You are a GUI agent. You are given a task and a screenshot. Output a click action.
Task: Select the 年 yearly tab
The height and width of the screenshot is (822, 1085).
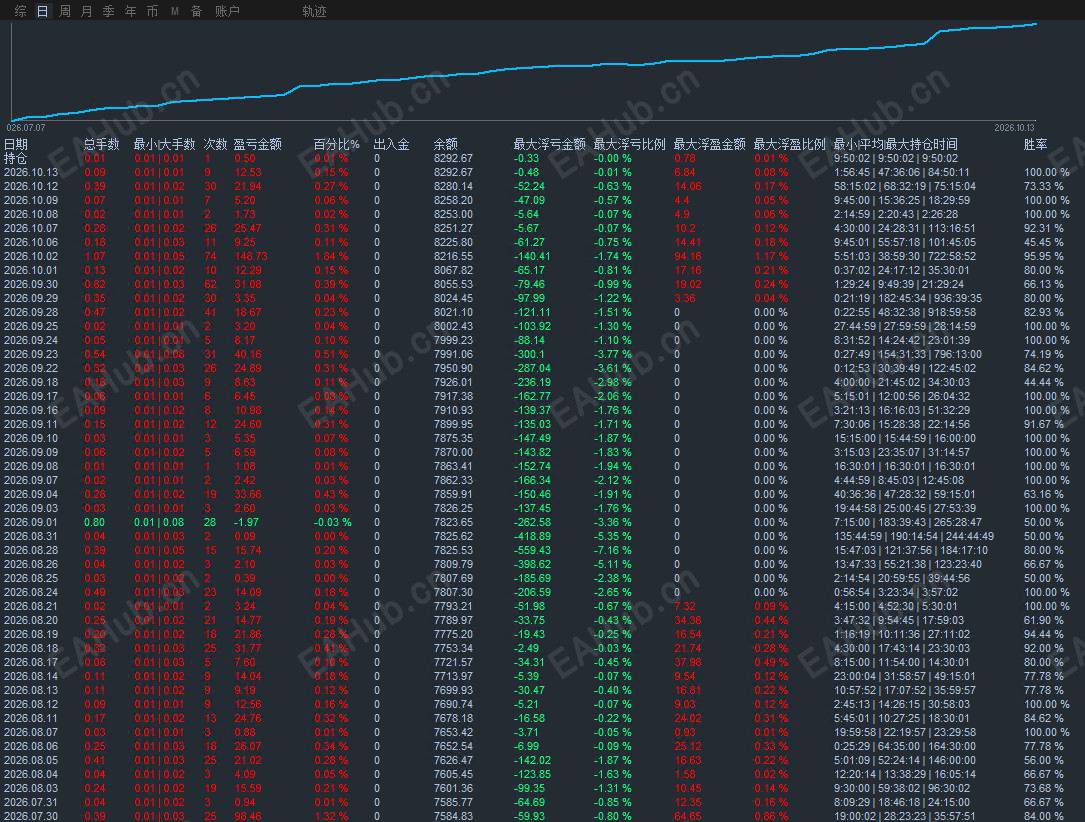131,11
